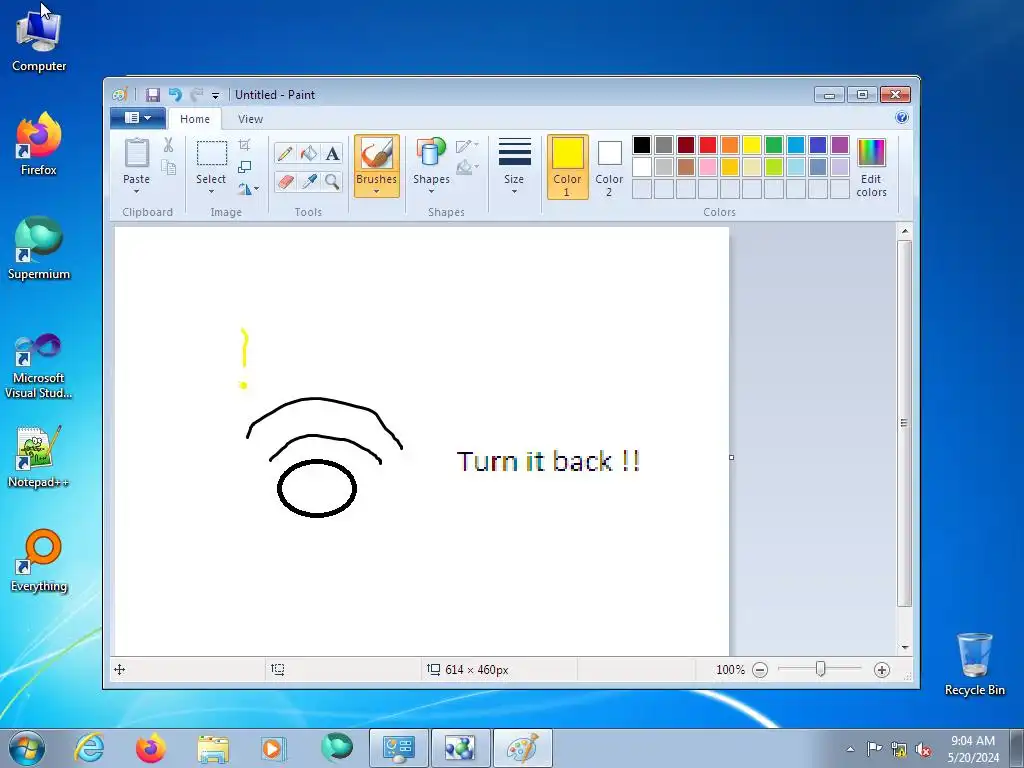Select the Magnifier tool
This screenshot has height=768, width=1024.
(x=332, y=181)
